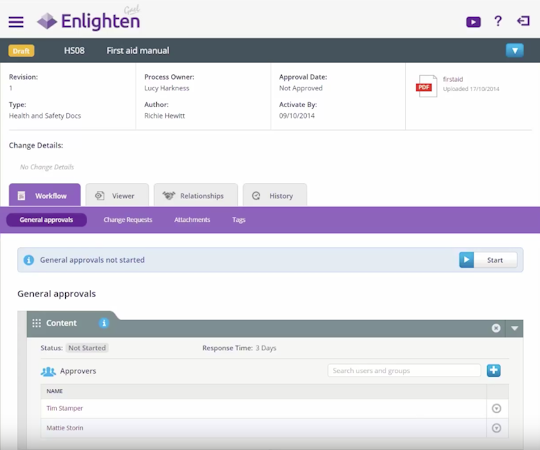
Task: Open the History tab
Action: pyautogui.click(x=274, y=195)
